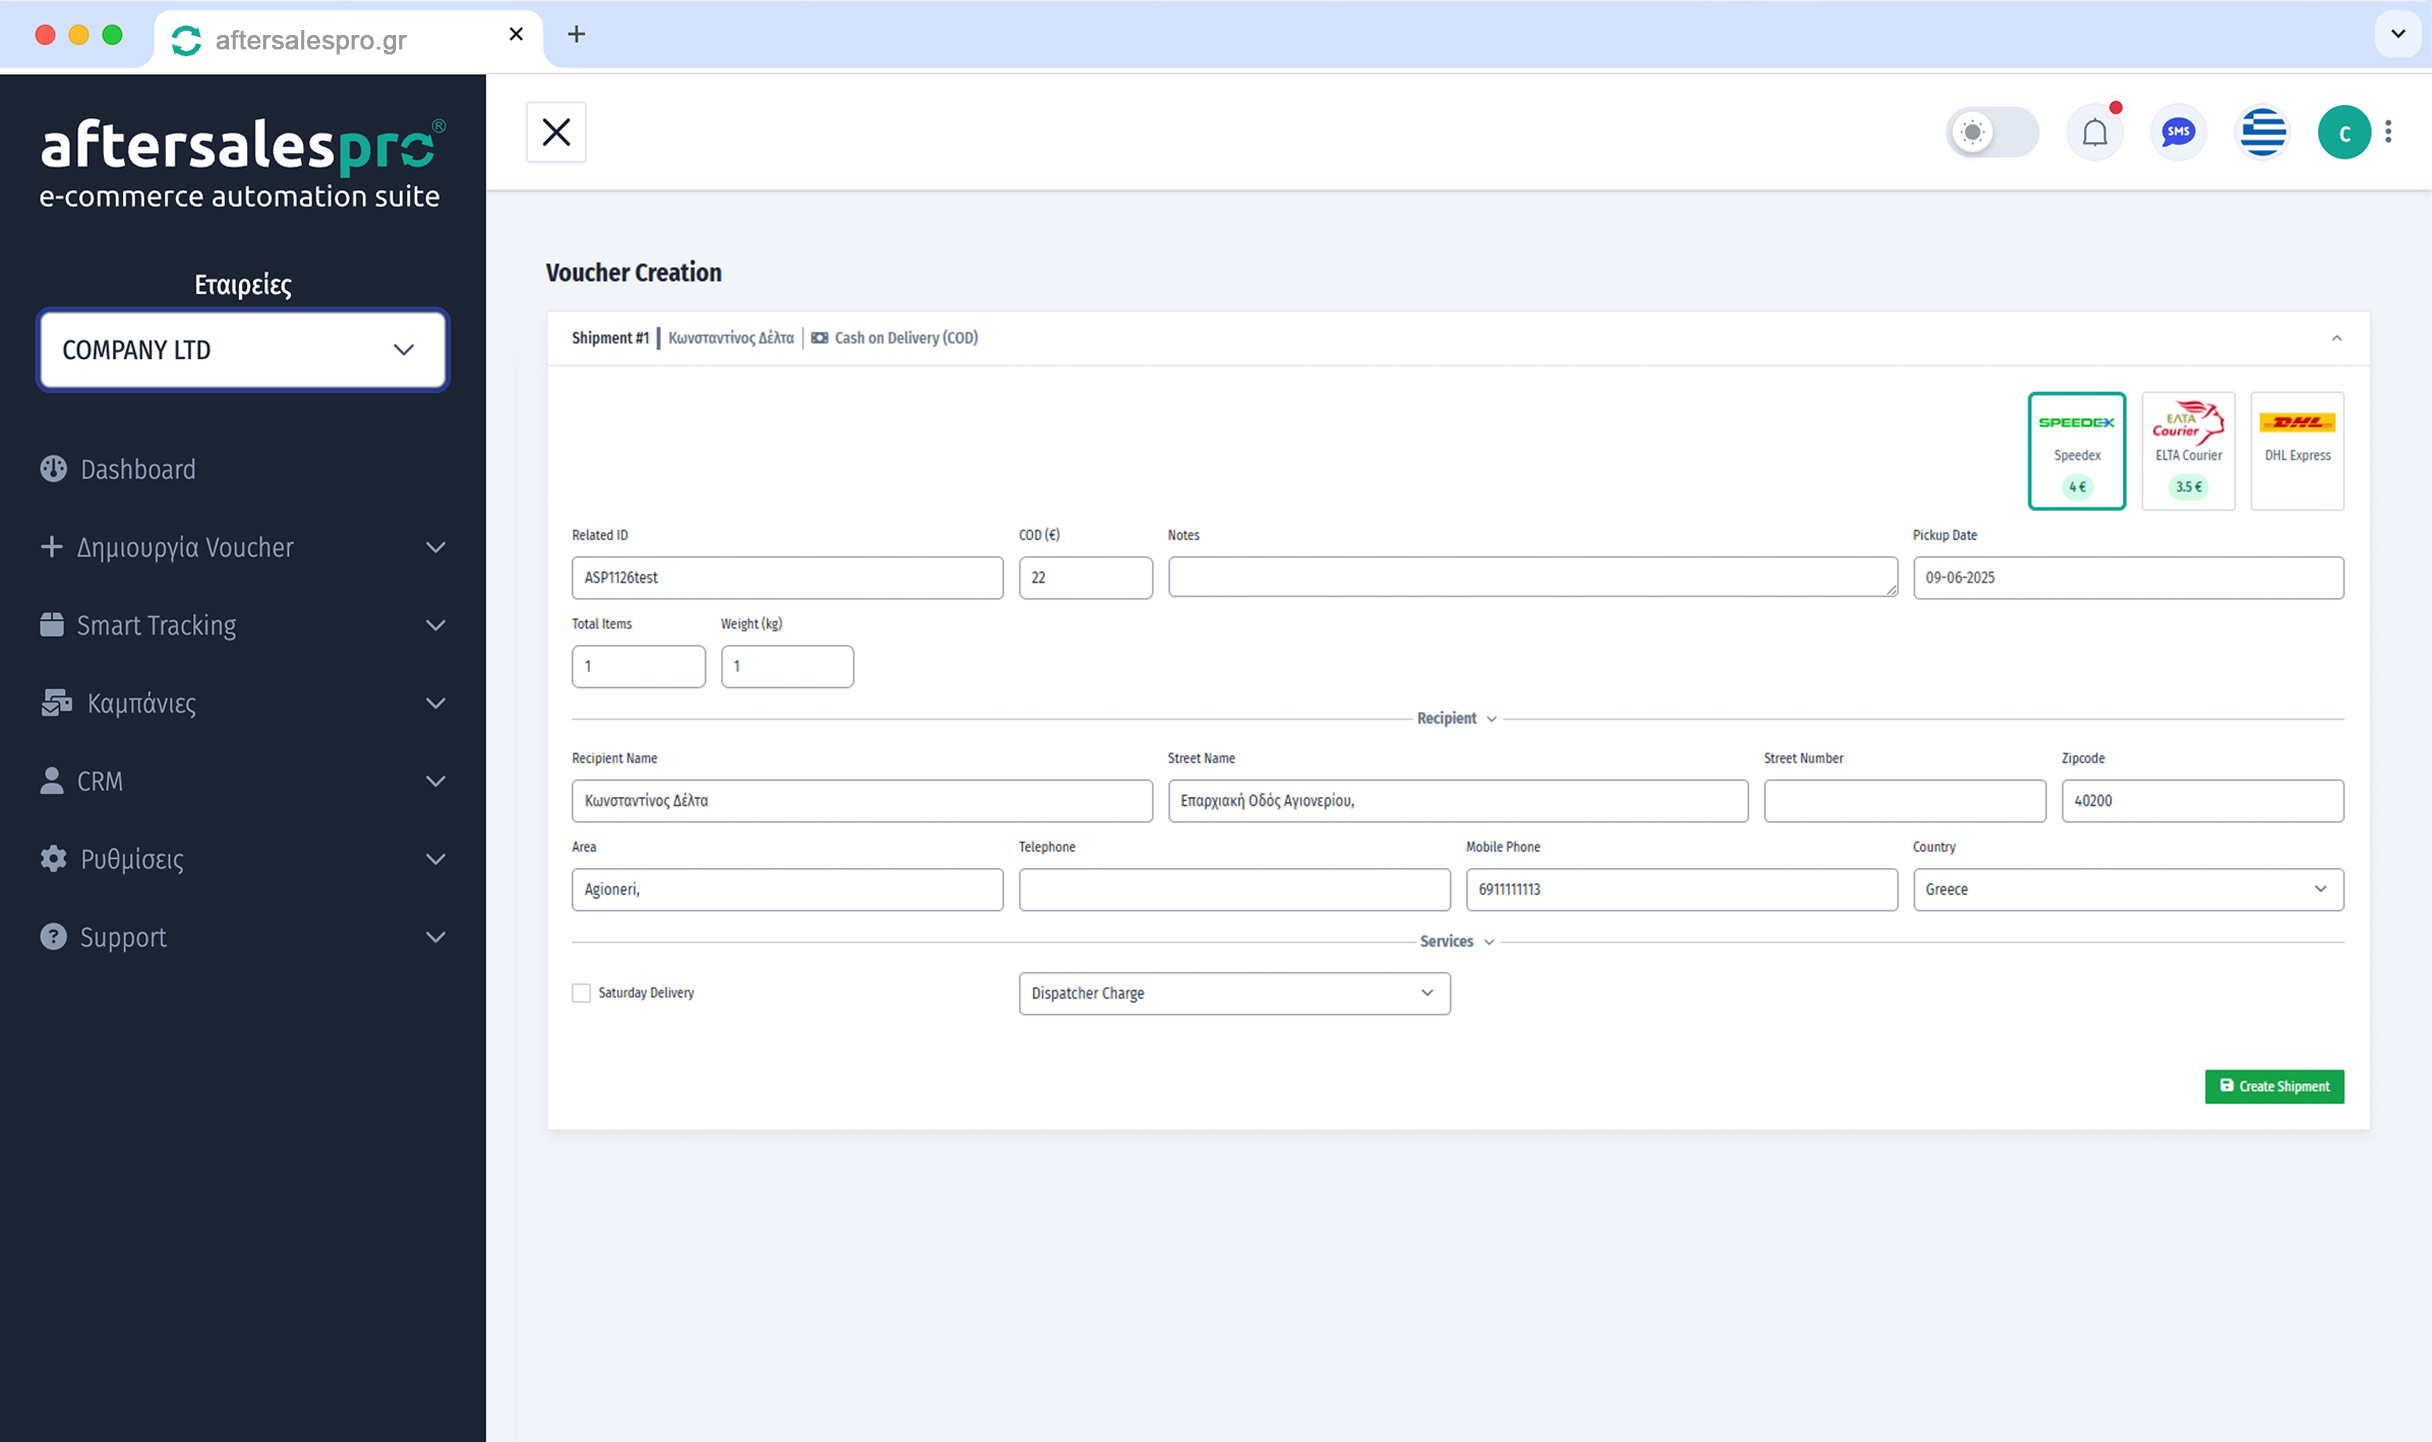Click the Zipcode field
2432x1442 pixels.
(x=2202, y=801)
